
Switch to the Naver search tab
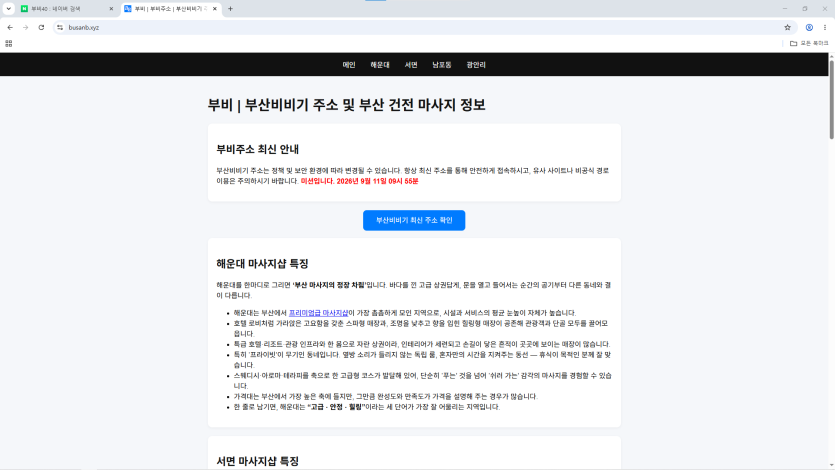coord(61,9)
